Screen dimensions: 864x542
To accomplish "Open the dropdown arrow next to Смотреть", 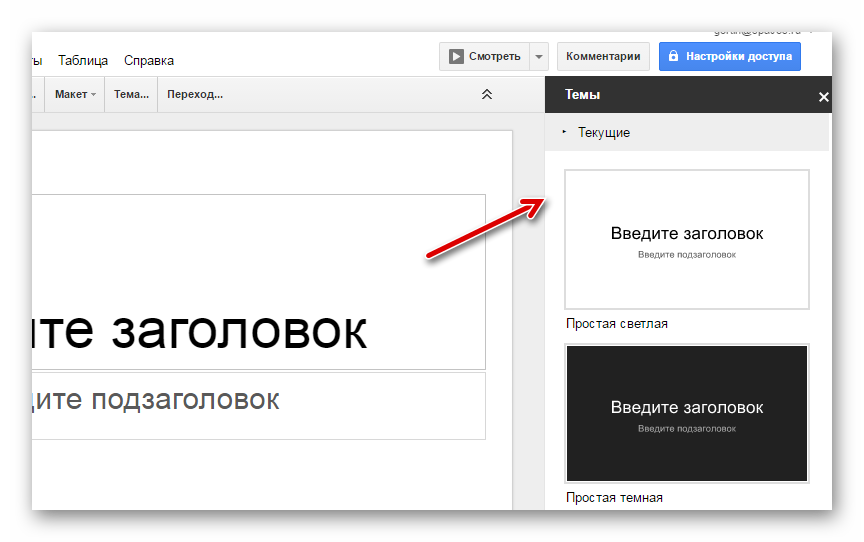I will [x=539, y=57].
